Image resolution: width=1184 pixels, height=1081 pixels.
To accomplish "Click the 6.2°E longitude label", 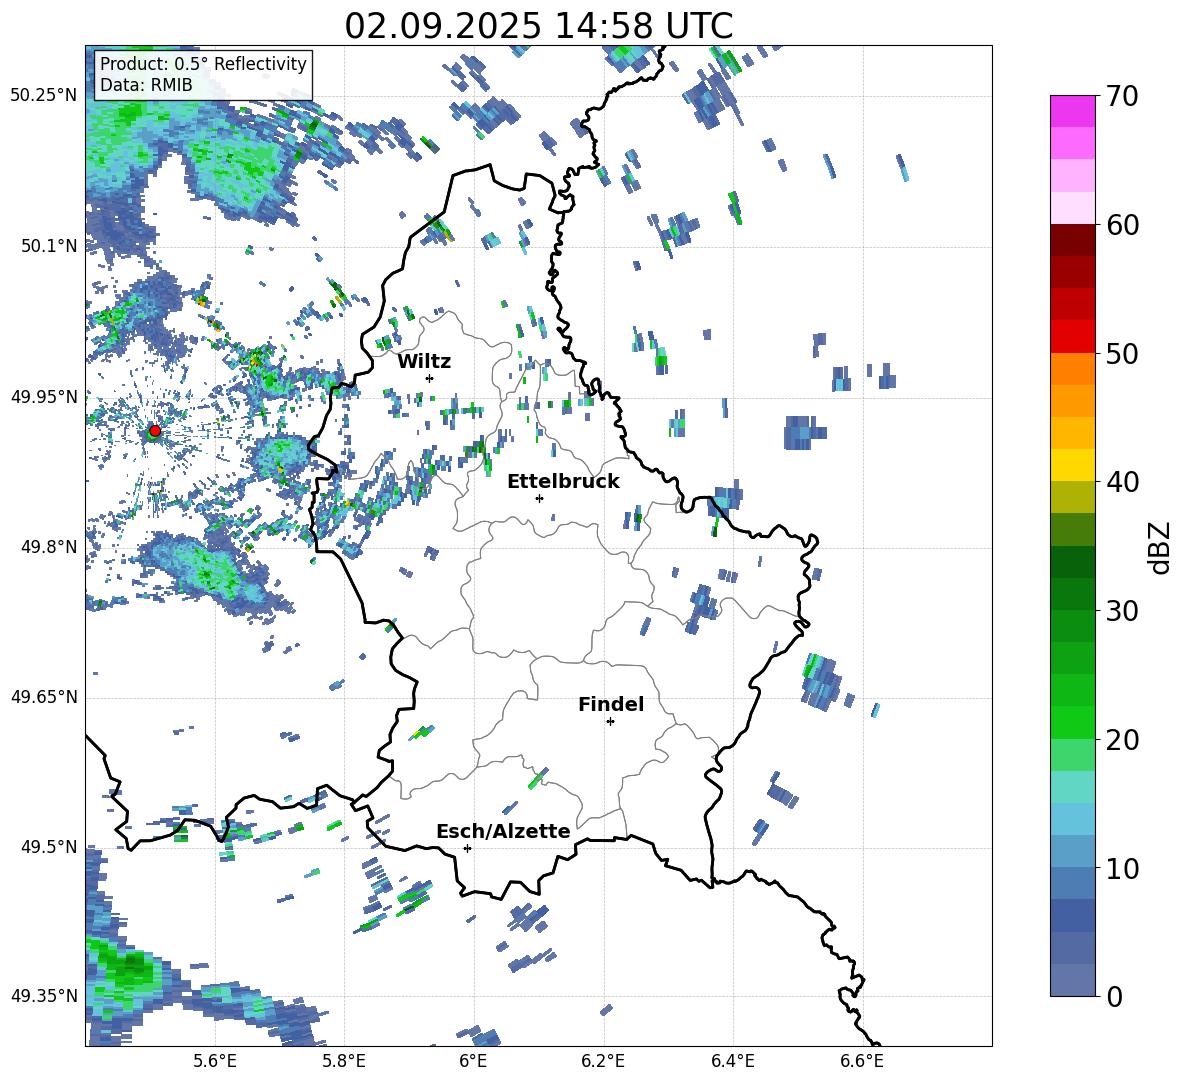I will coord(603,1062).
